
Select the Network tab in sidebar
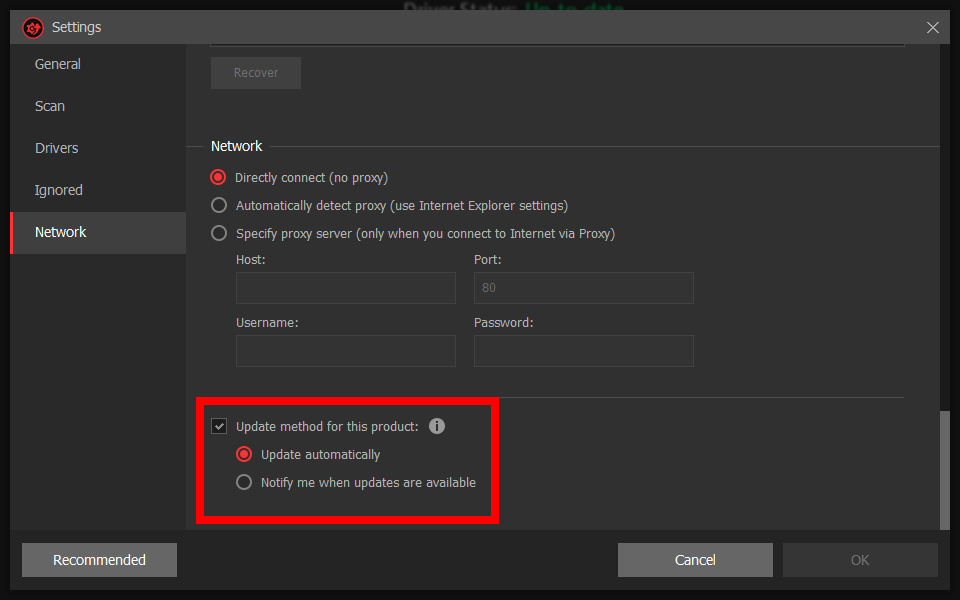coord(61,232)
